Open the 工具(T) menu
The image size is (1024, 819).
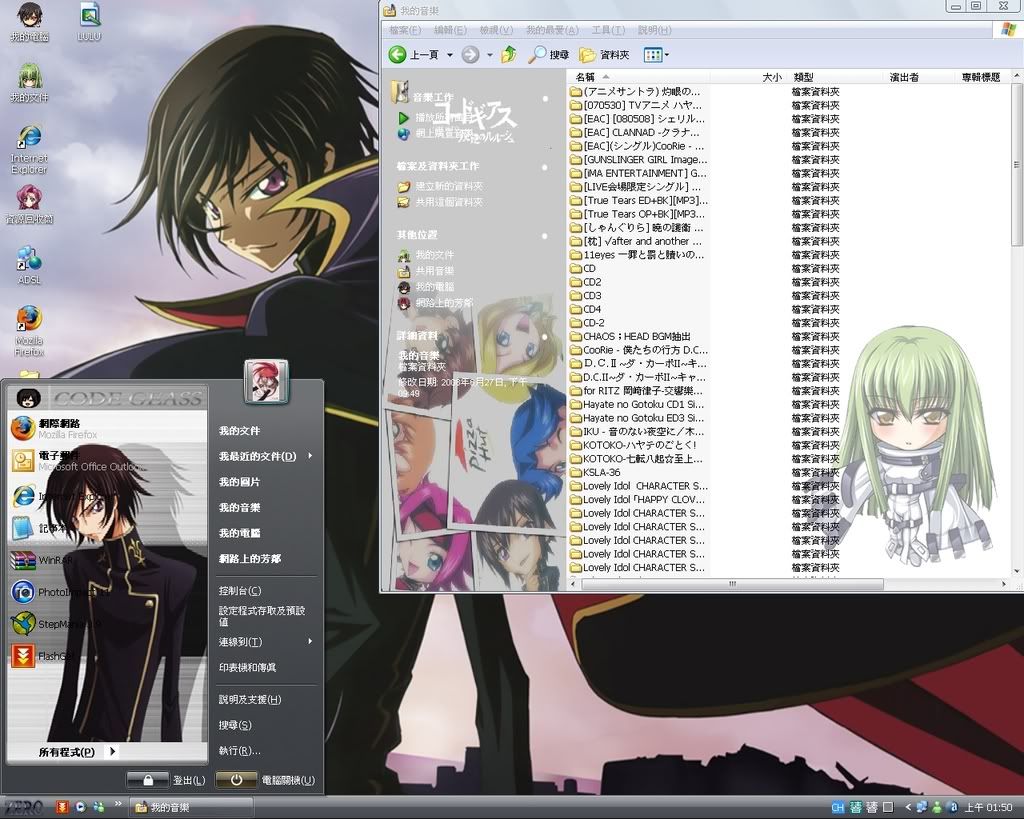[608, 30]
